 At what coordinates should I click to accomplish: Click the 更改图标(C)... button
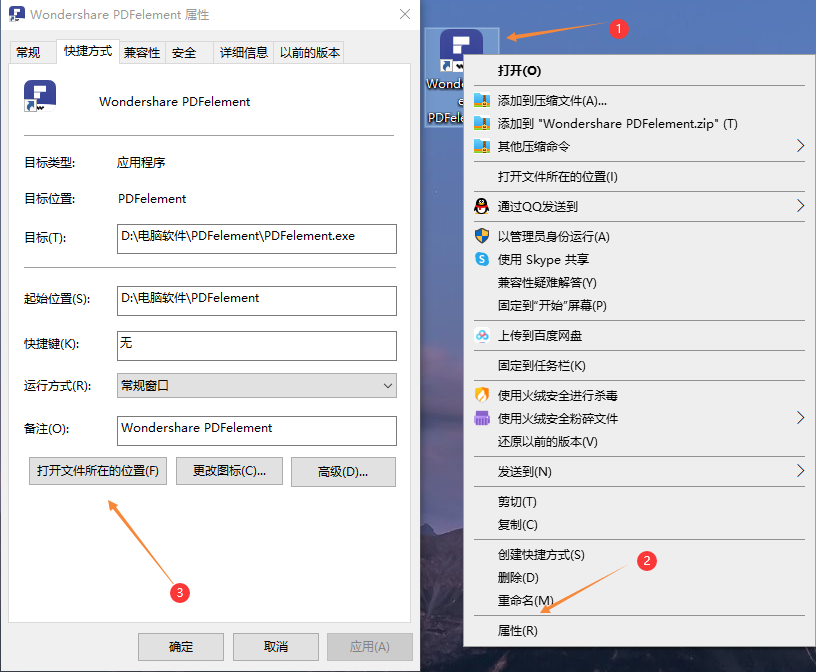(230, 471)
